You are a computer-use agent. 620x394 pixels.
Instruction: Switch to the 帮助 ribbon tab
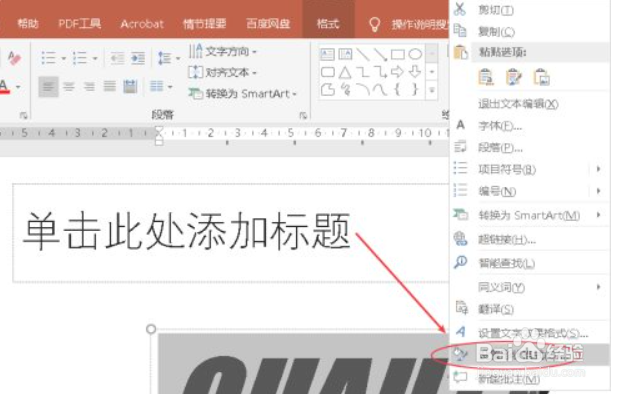(x=28, y=24)
